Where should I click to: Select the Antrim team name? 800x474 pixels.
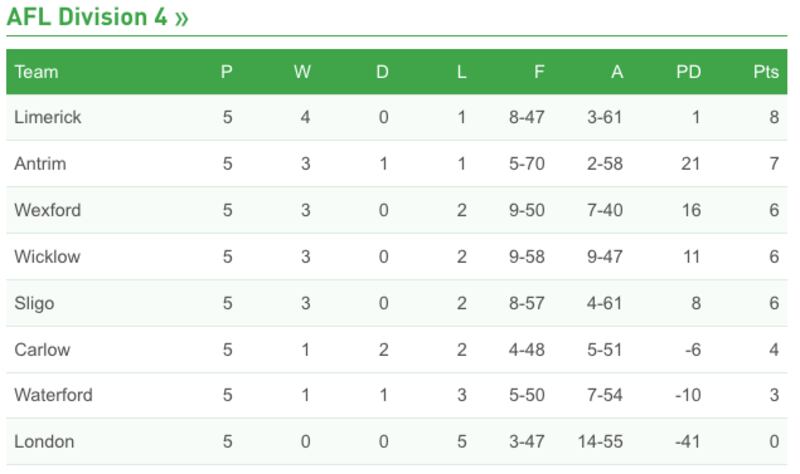(40, 163)
